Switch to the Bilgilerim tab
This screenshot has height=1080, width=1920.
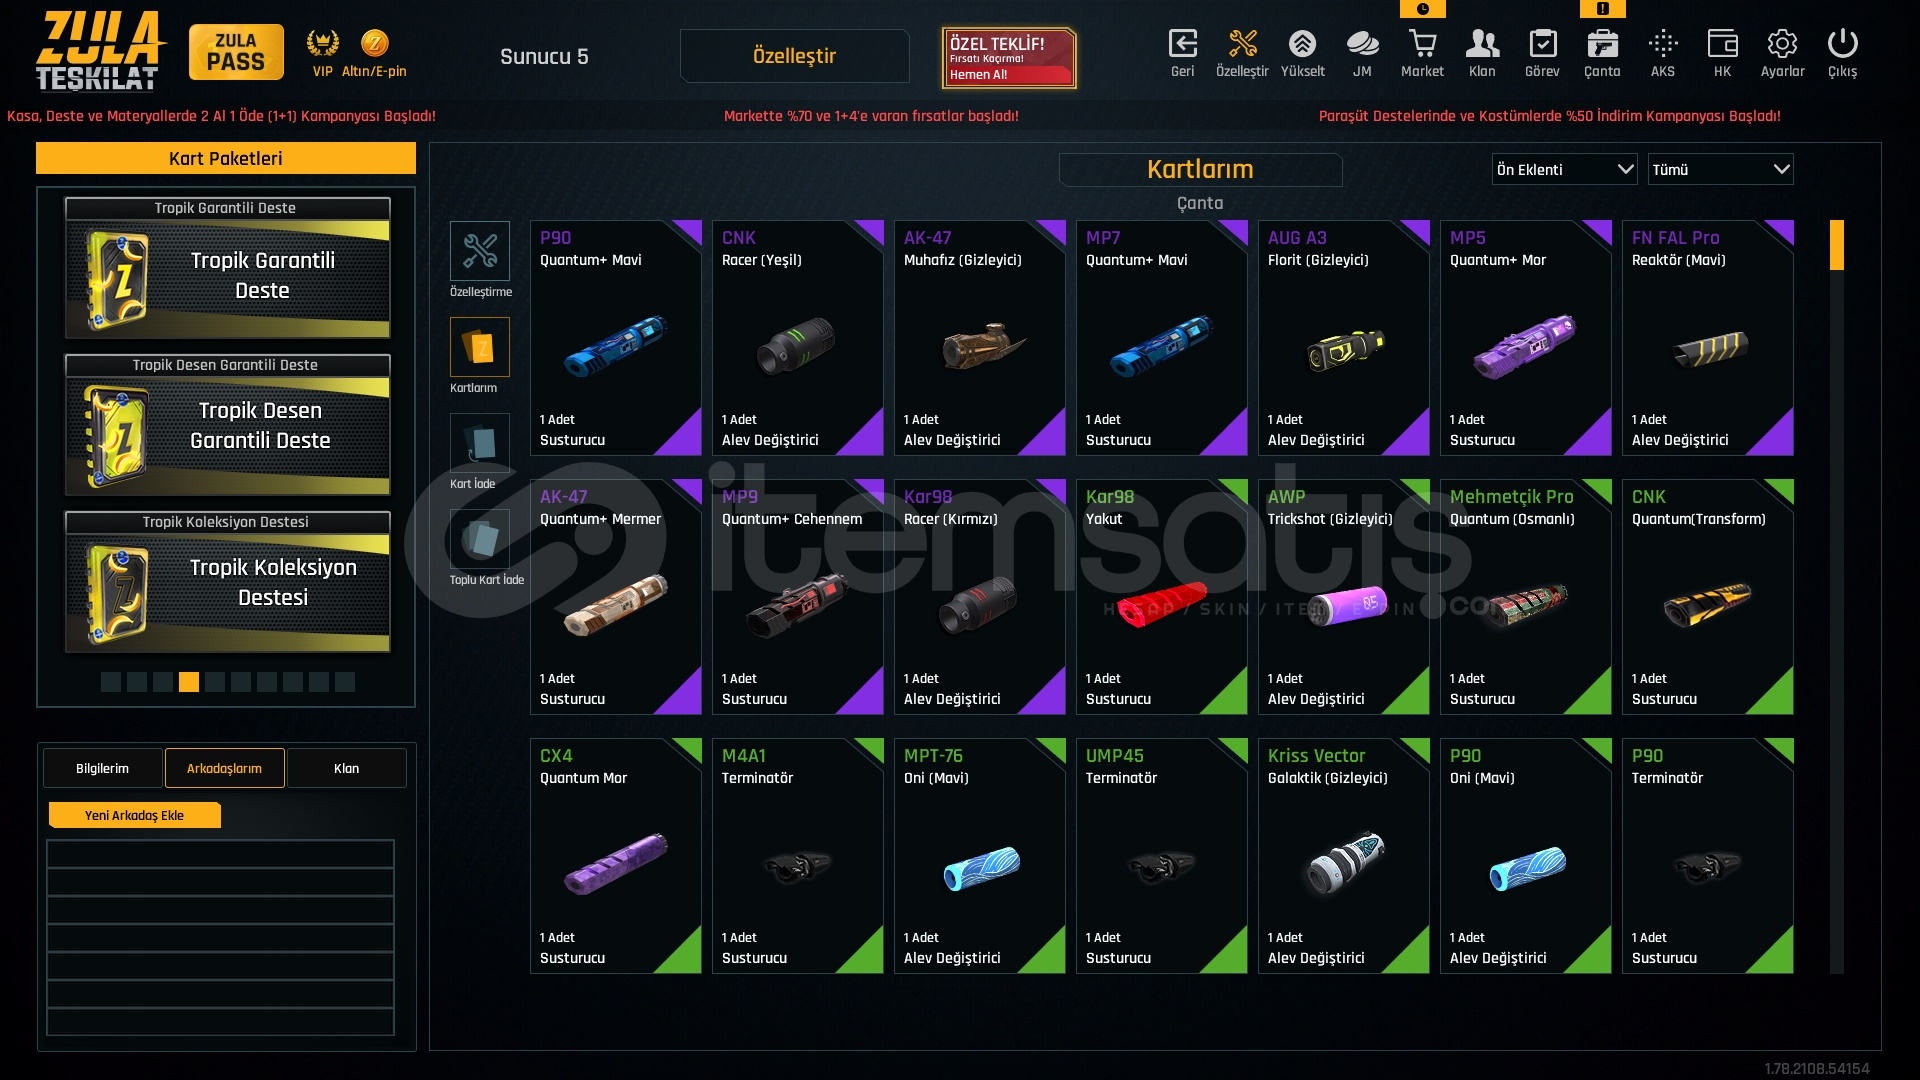coord(102,768)
